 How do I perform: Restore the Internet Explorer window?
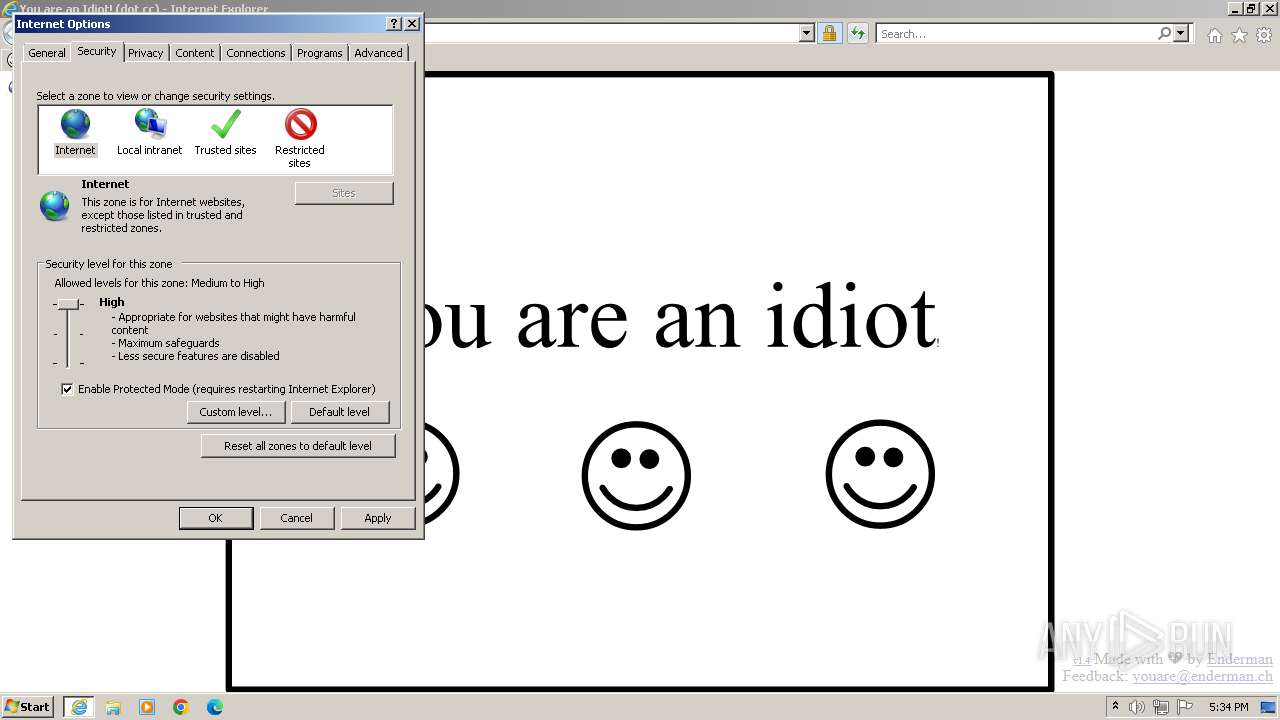[x=1251, y=8]
